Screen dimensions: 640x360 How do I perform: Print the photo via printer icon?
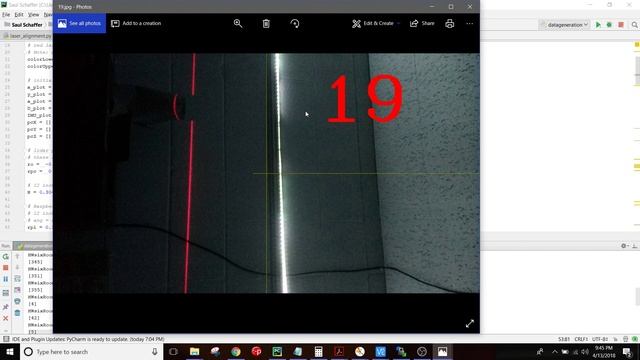pos(450,24)
